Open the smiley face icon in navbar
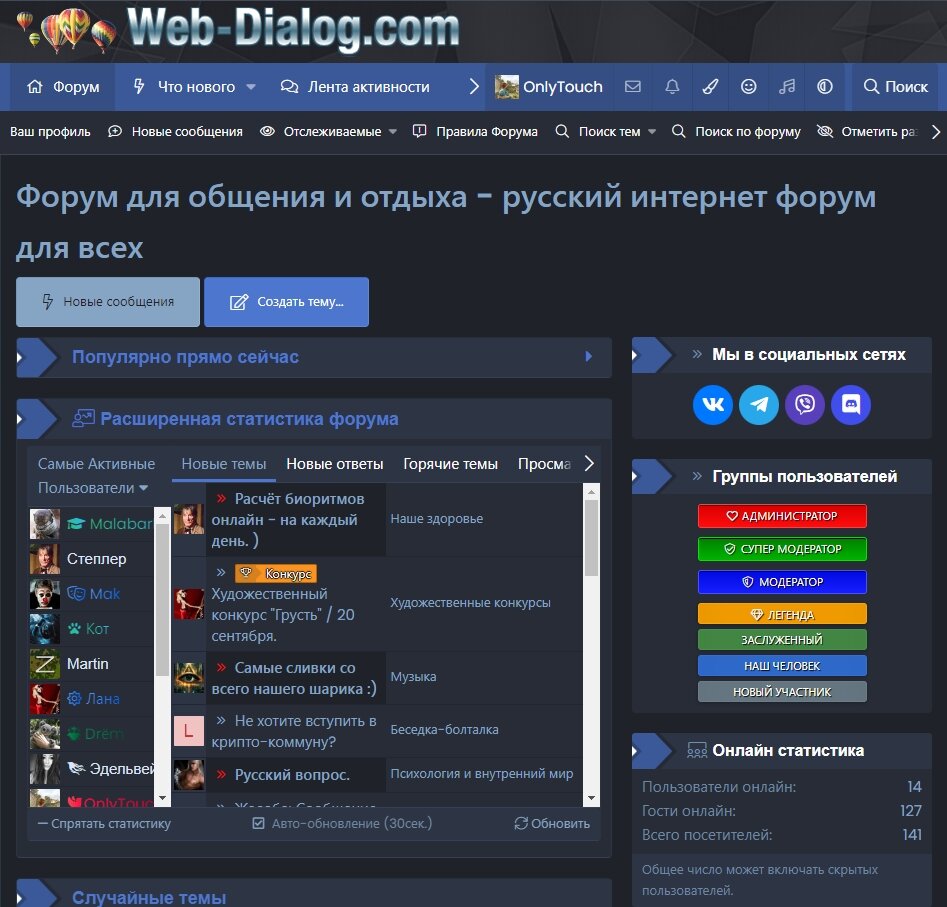Screen dimensions: 947x907 pyautogui.click(x=748, y=86)
